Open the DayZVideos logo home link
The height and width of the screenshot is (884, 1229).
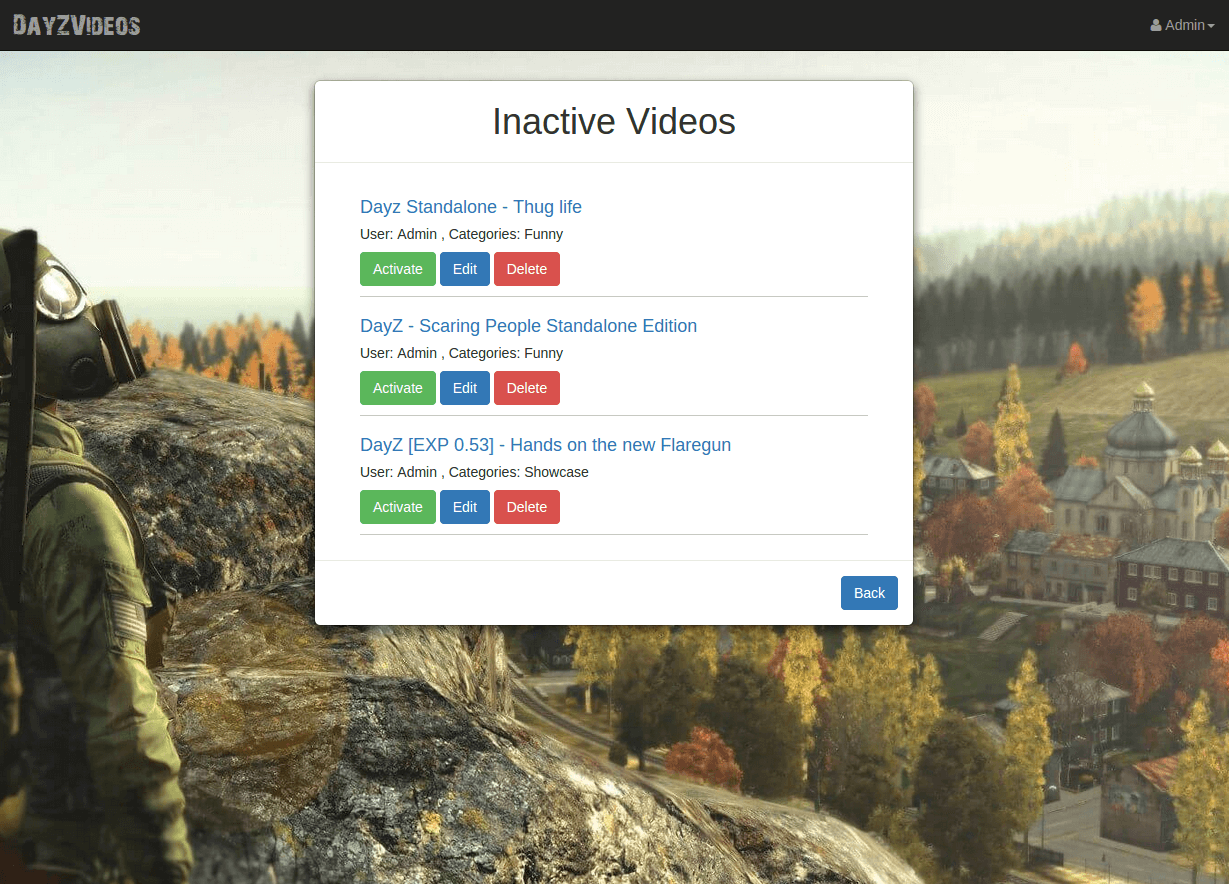pyautogui.click(x=77, y=25)
